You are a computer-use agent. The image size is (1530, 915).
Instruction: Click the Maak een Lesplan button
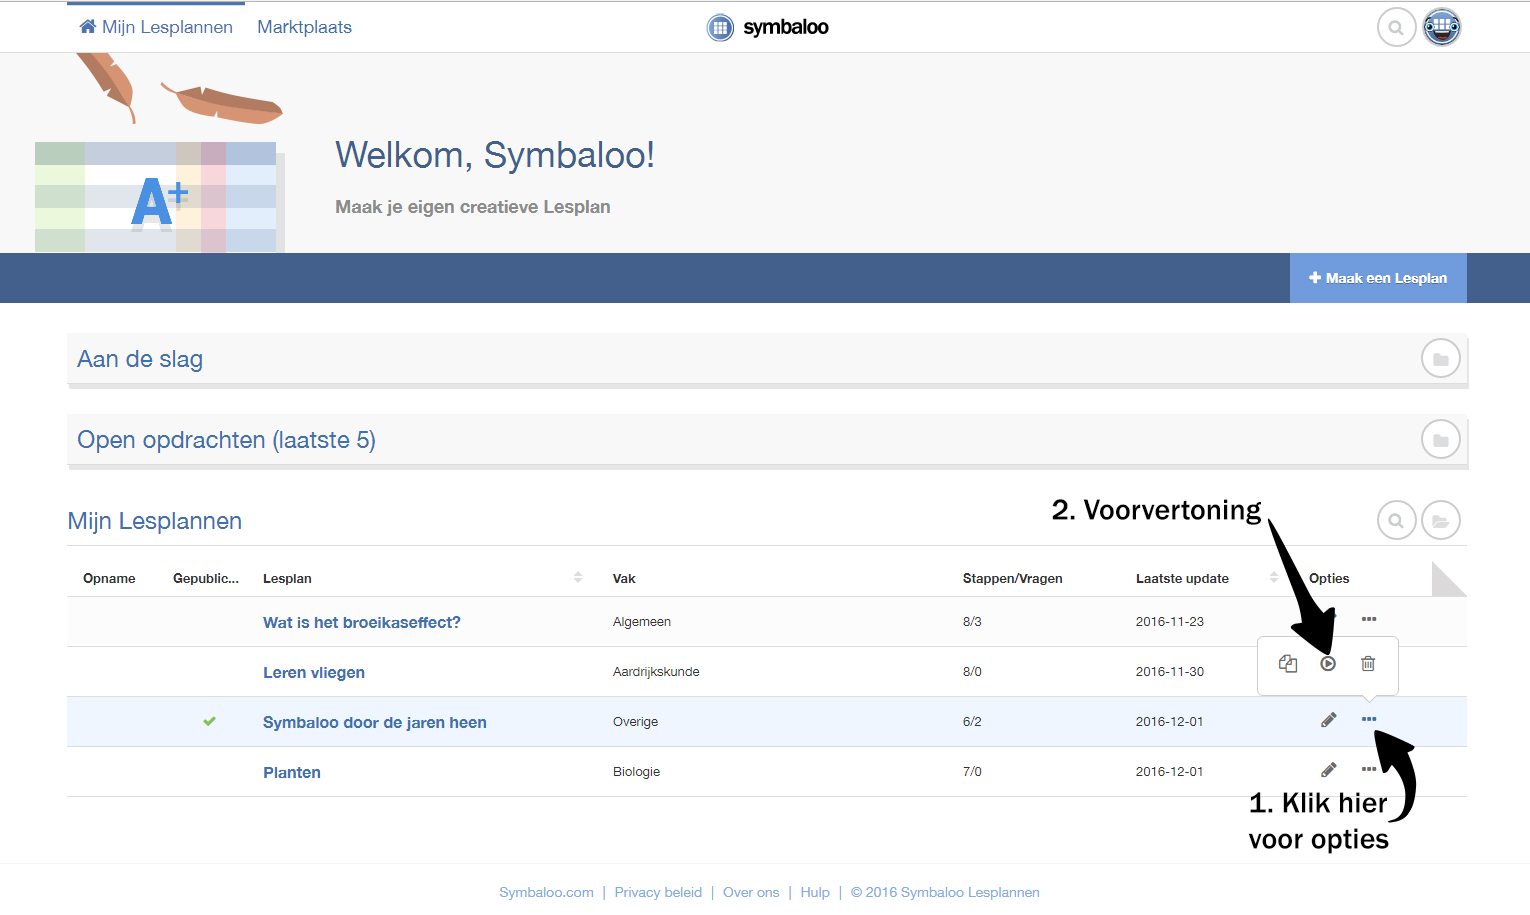pos(1378,278)
